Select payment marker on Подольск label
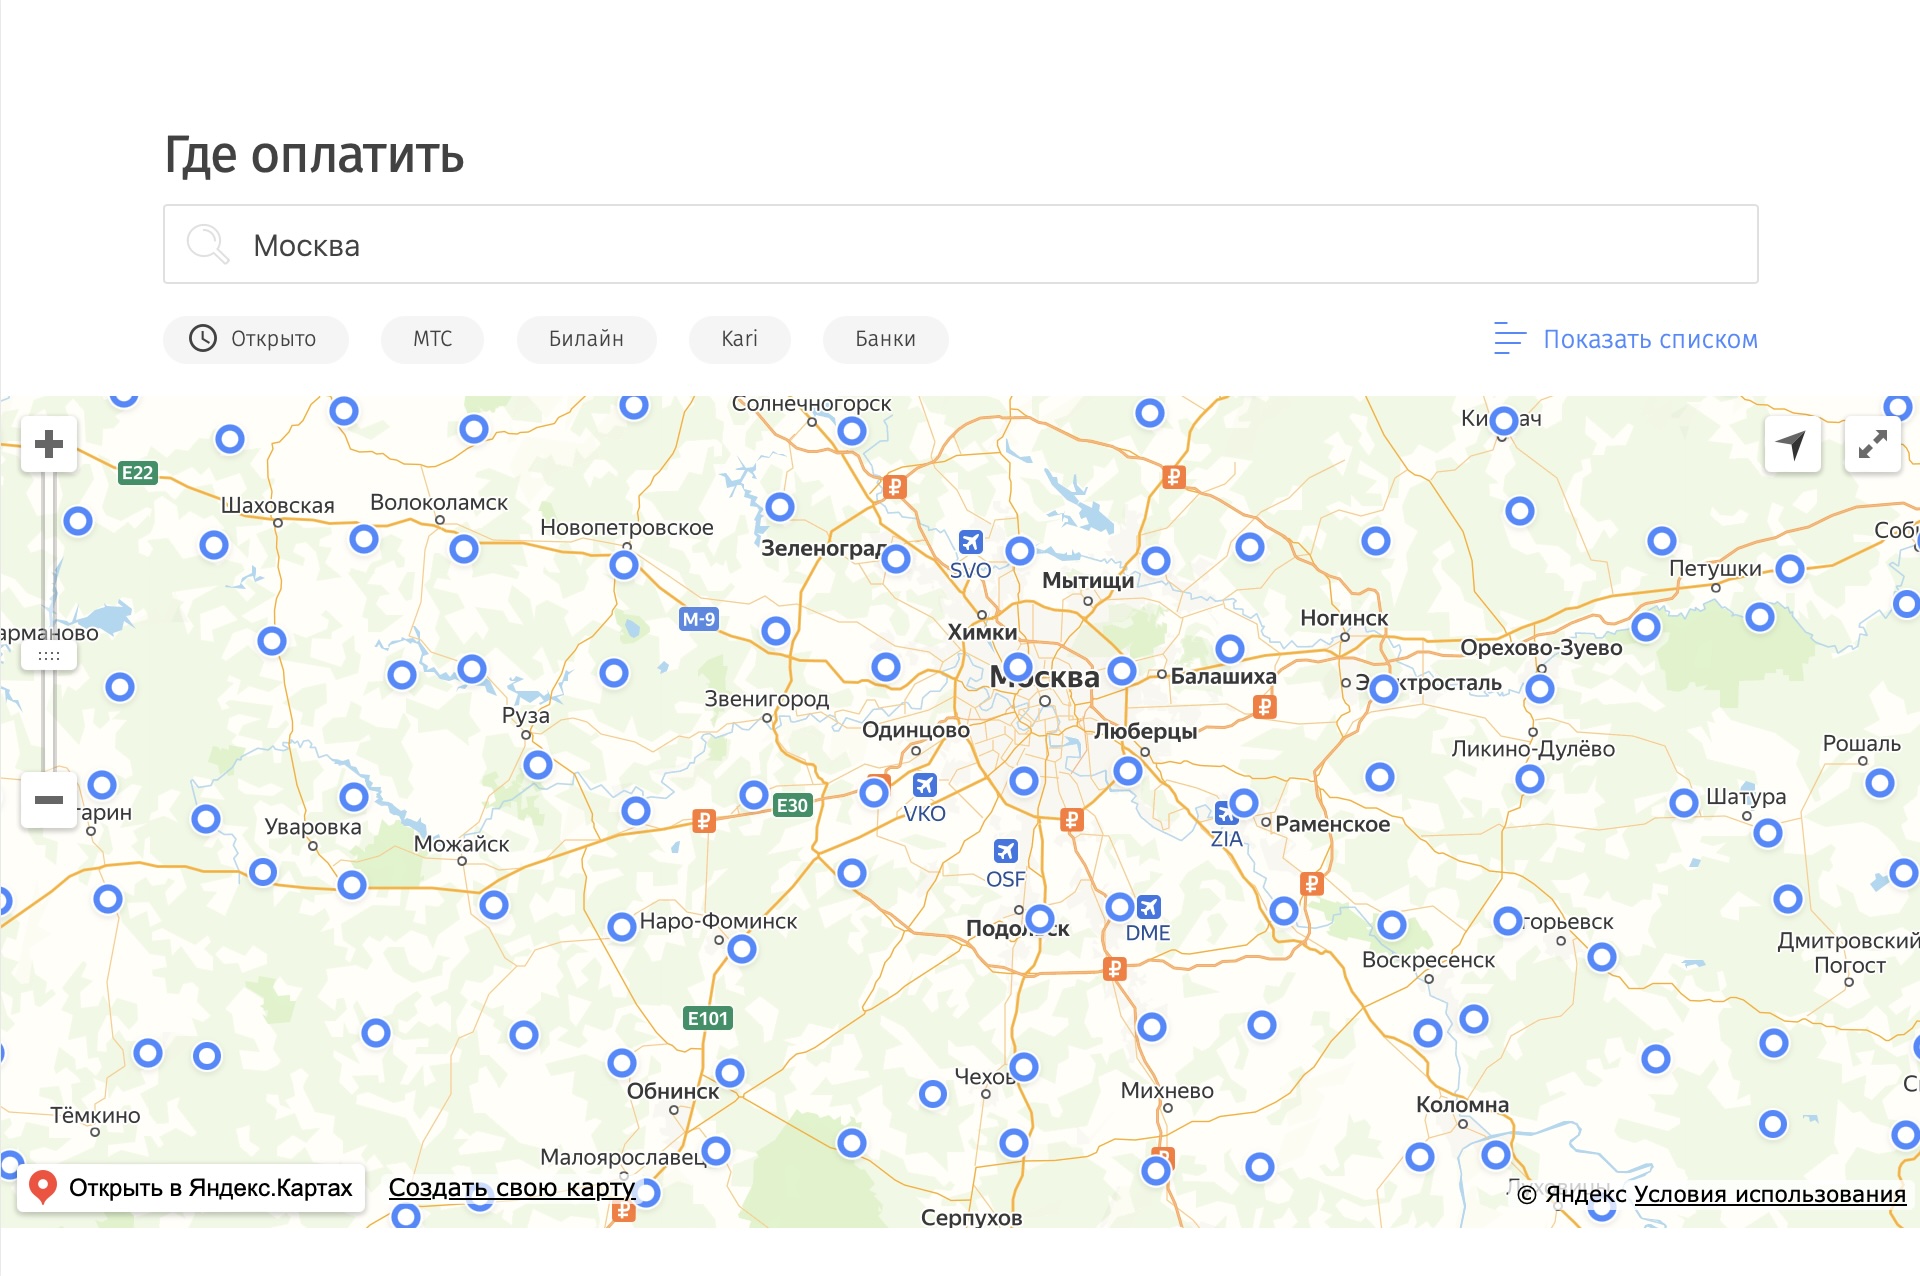 click(1040, 918)
